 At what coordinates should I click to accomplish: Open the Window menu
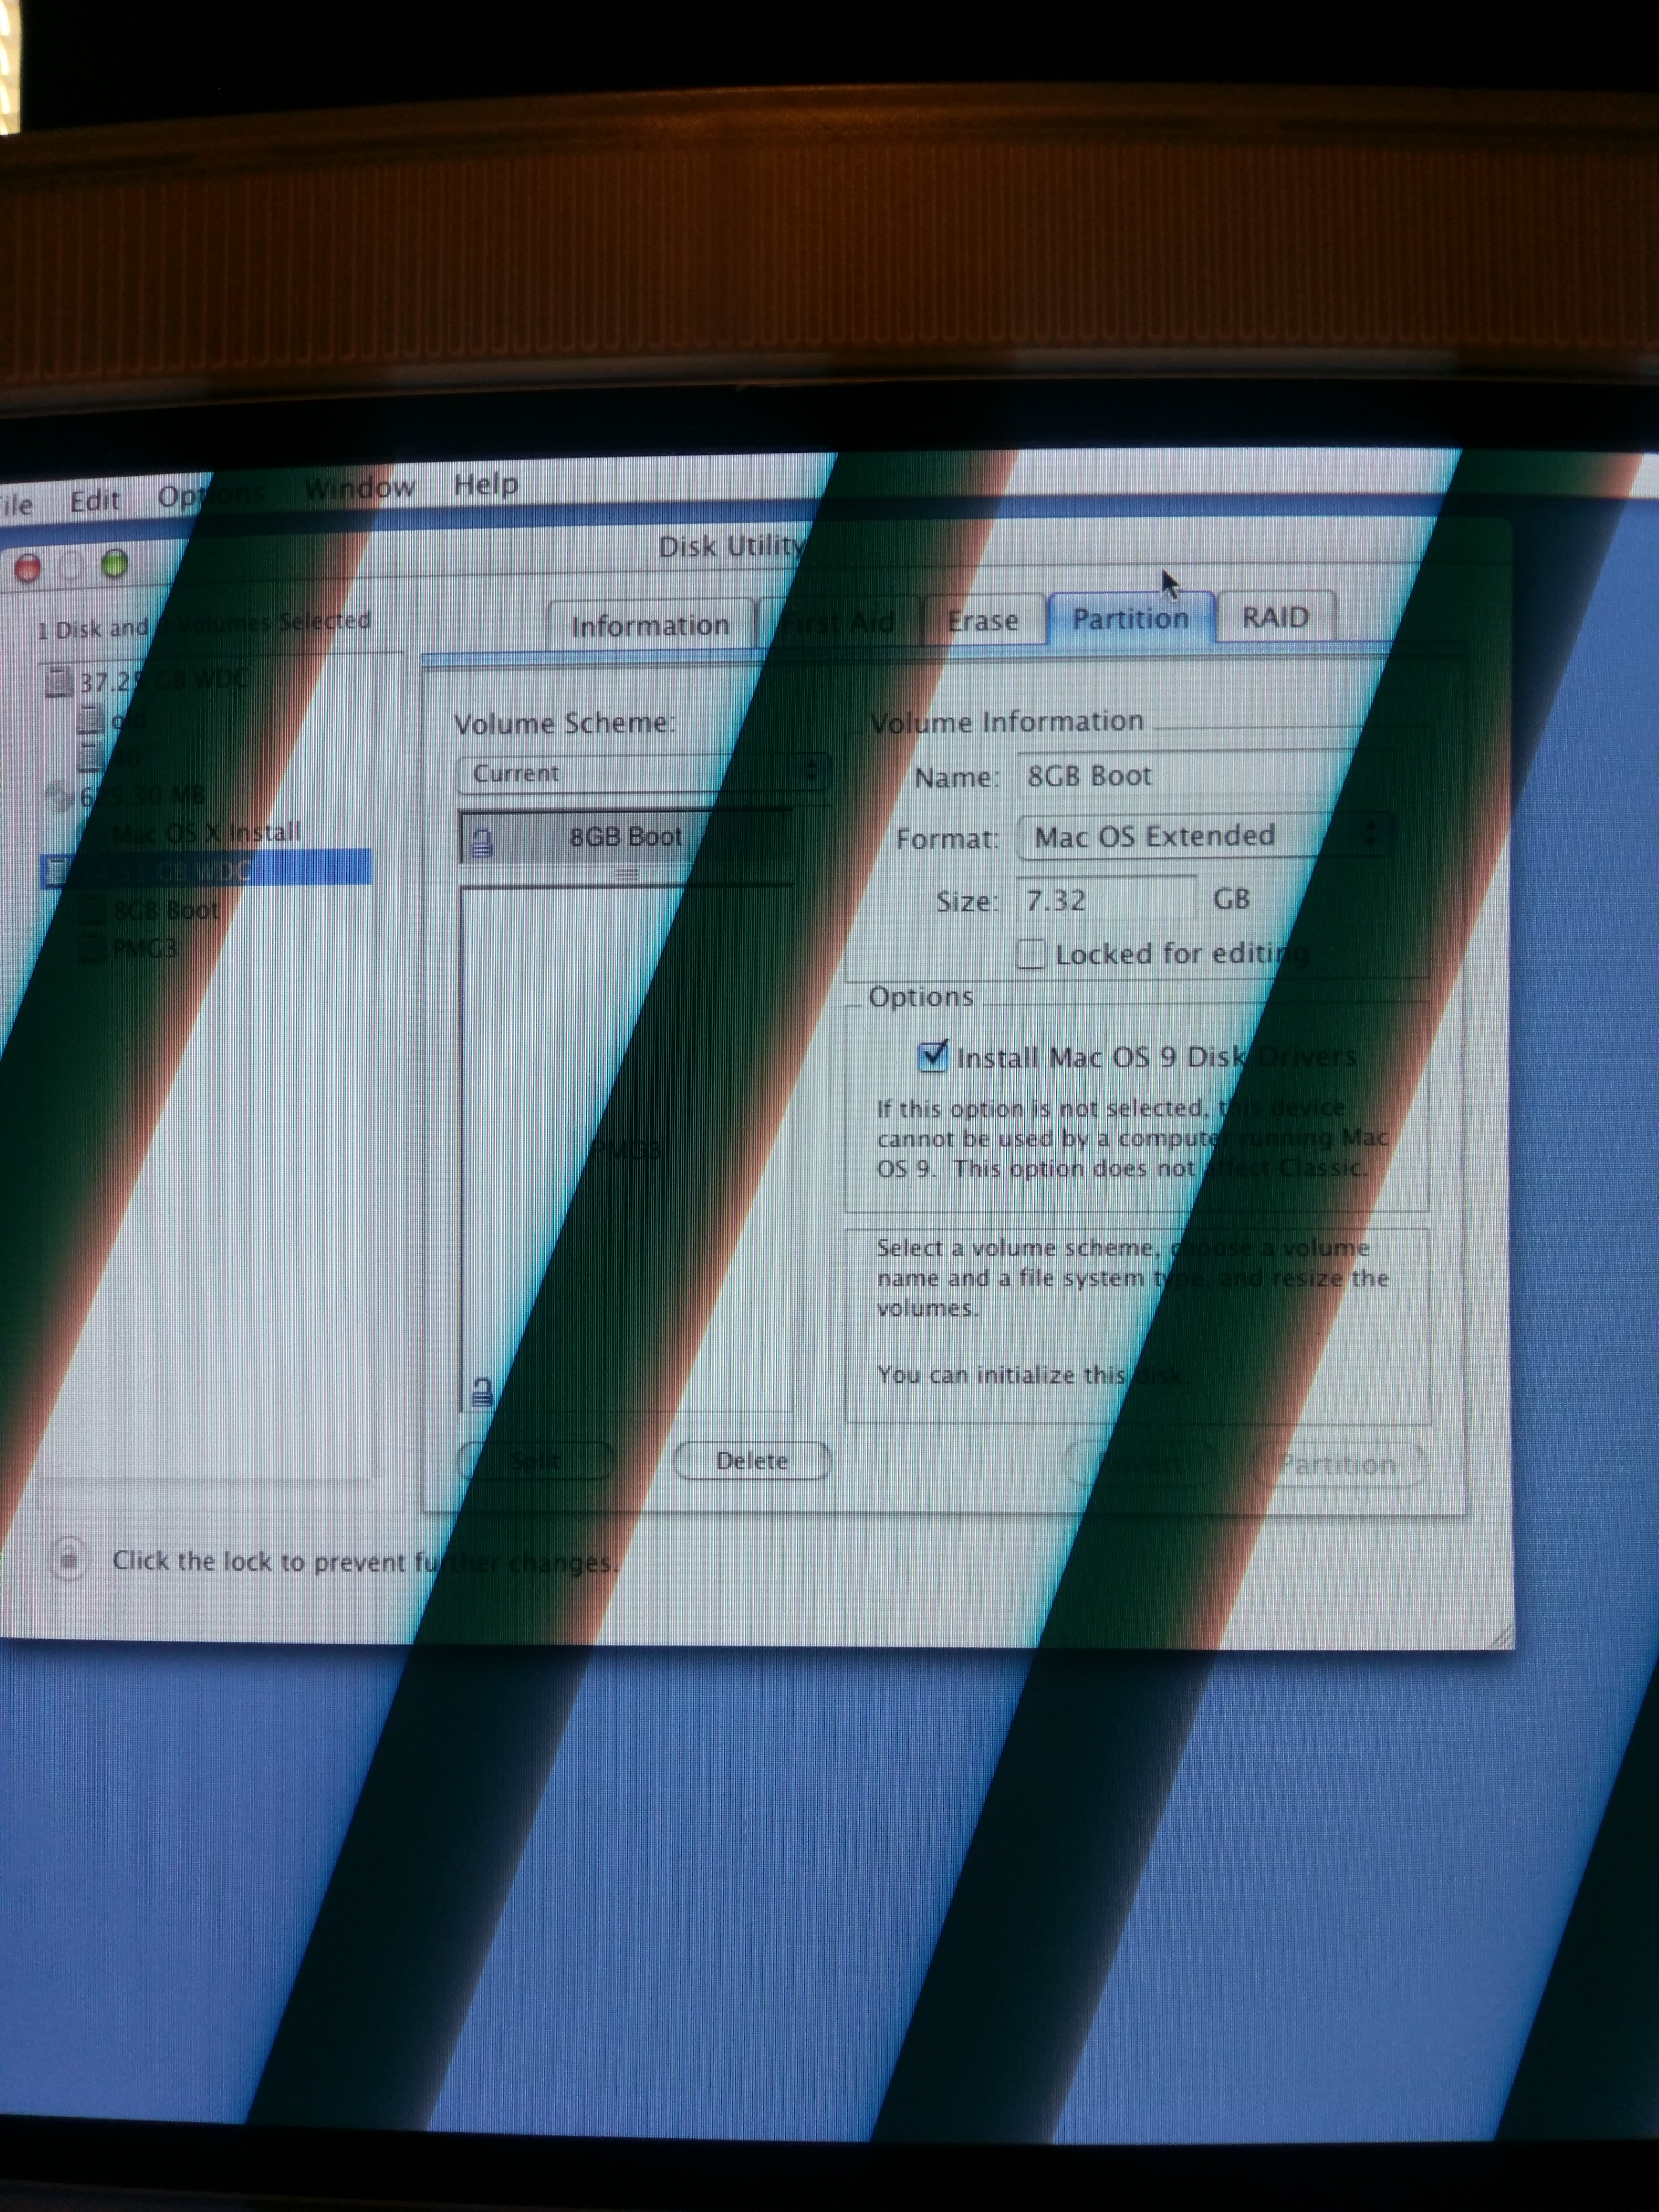pos(359,488)
